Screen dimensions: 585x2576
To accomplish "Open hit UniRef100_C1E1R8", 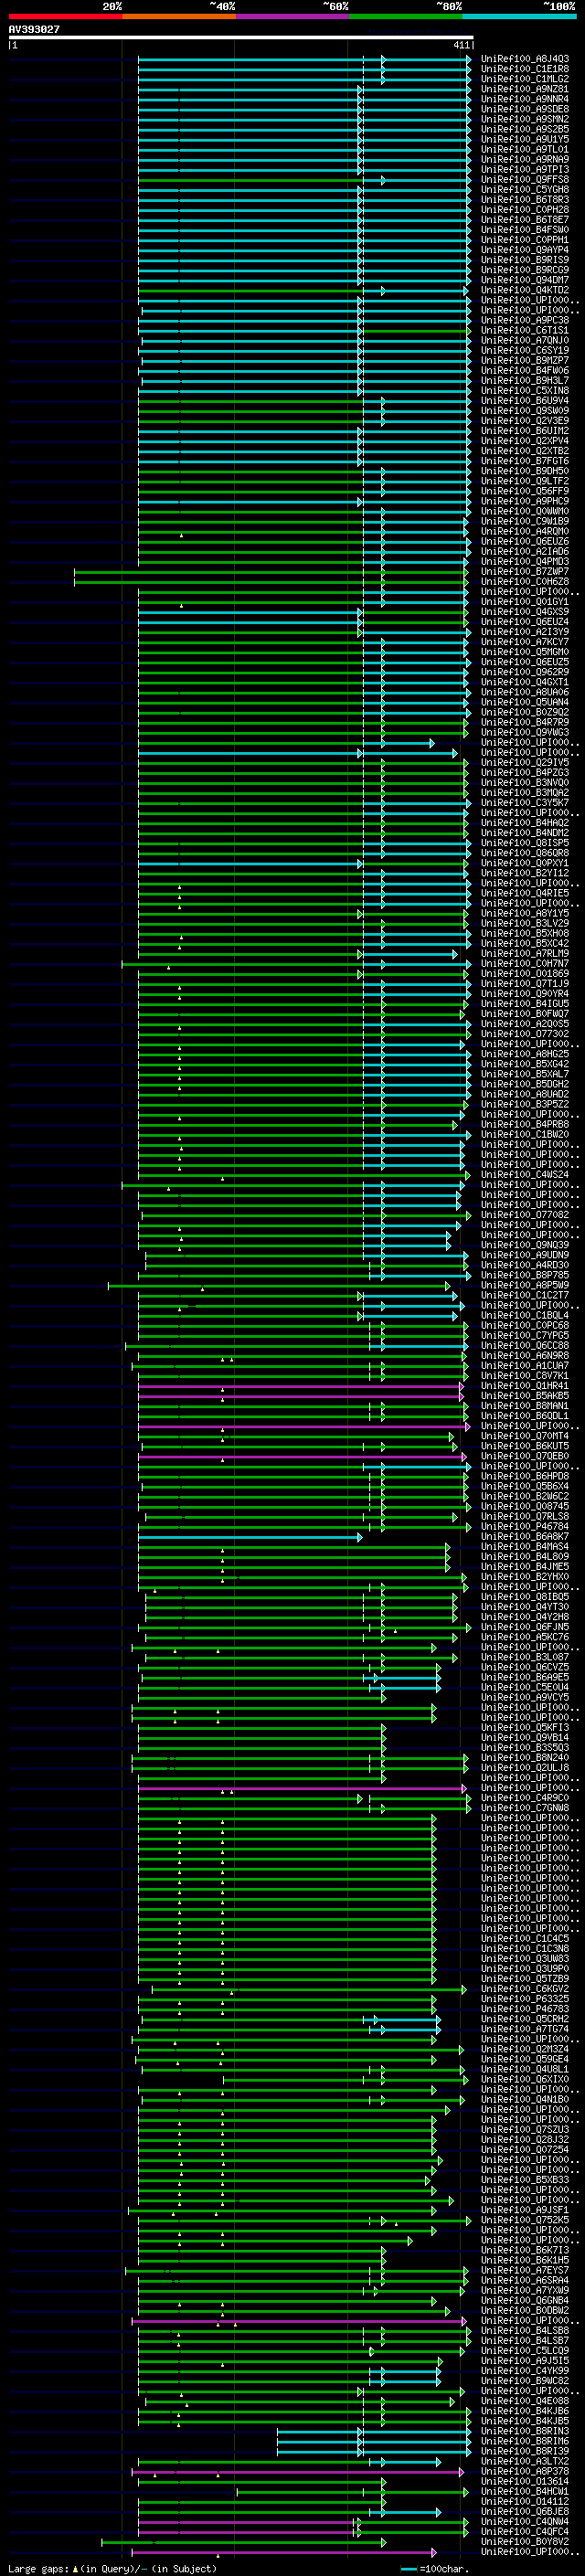I will (x=525, y=69).
